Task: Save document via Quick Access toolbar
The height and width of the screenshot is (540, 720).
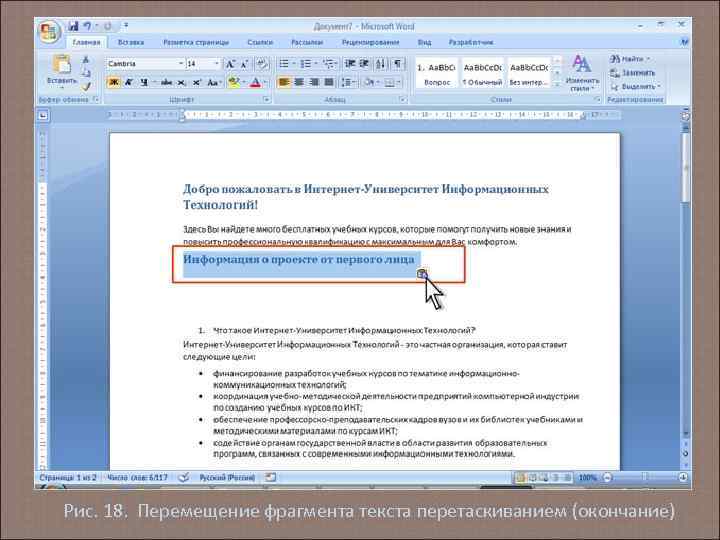Action: coord(73,26)
